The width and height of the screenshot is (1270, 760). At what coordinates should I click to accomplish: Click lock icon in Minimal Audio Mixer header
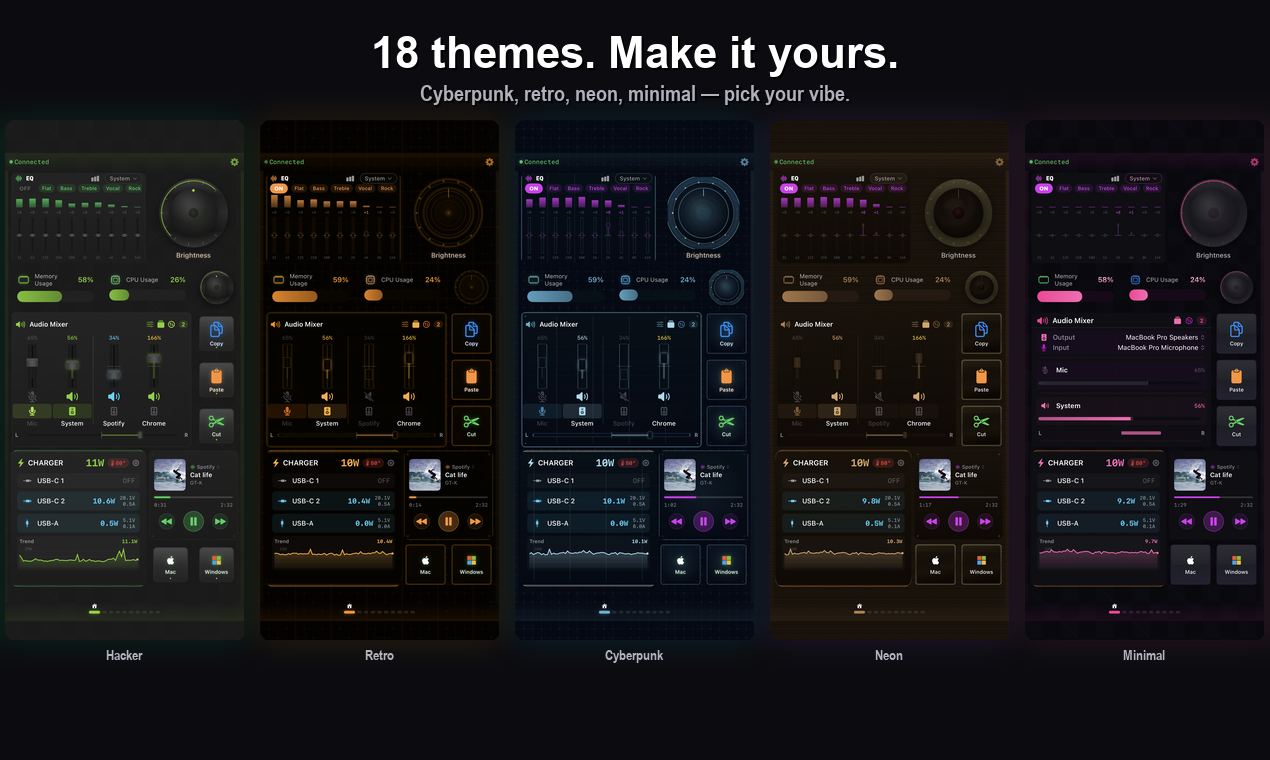click(x=1176, y=320)
